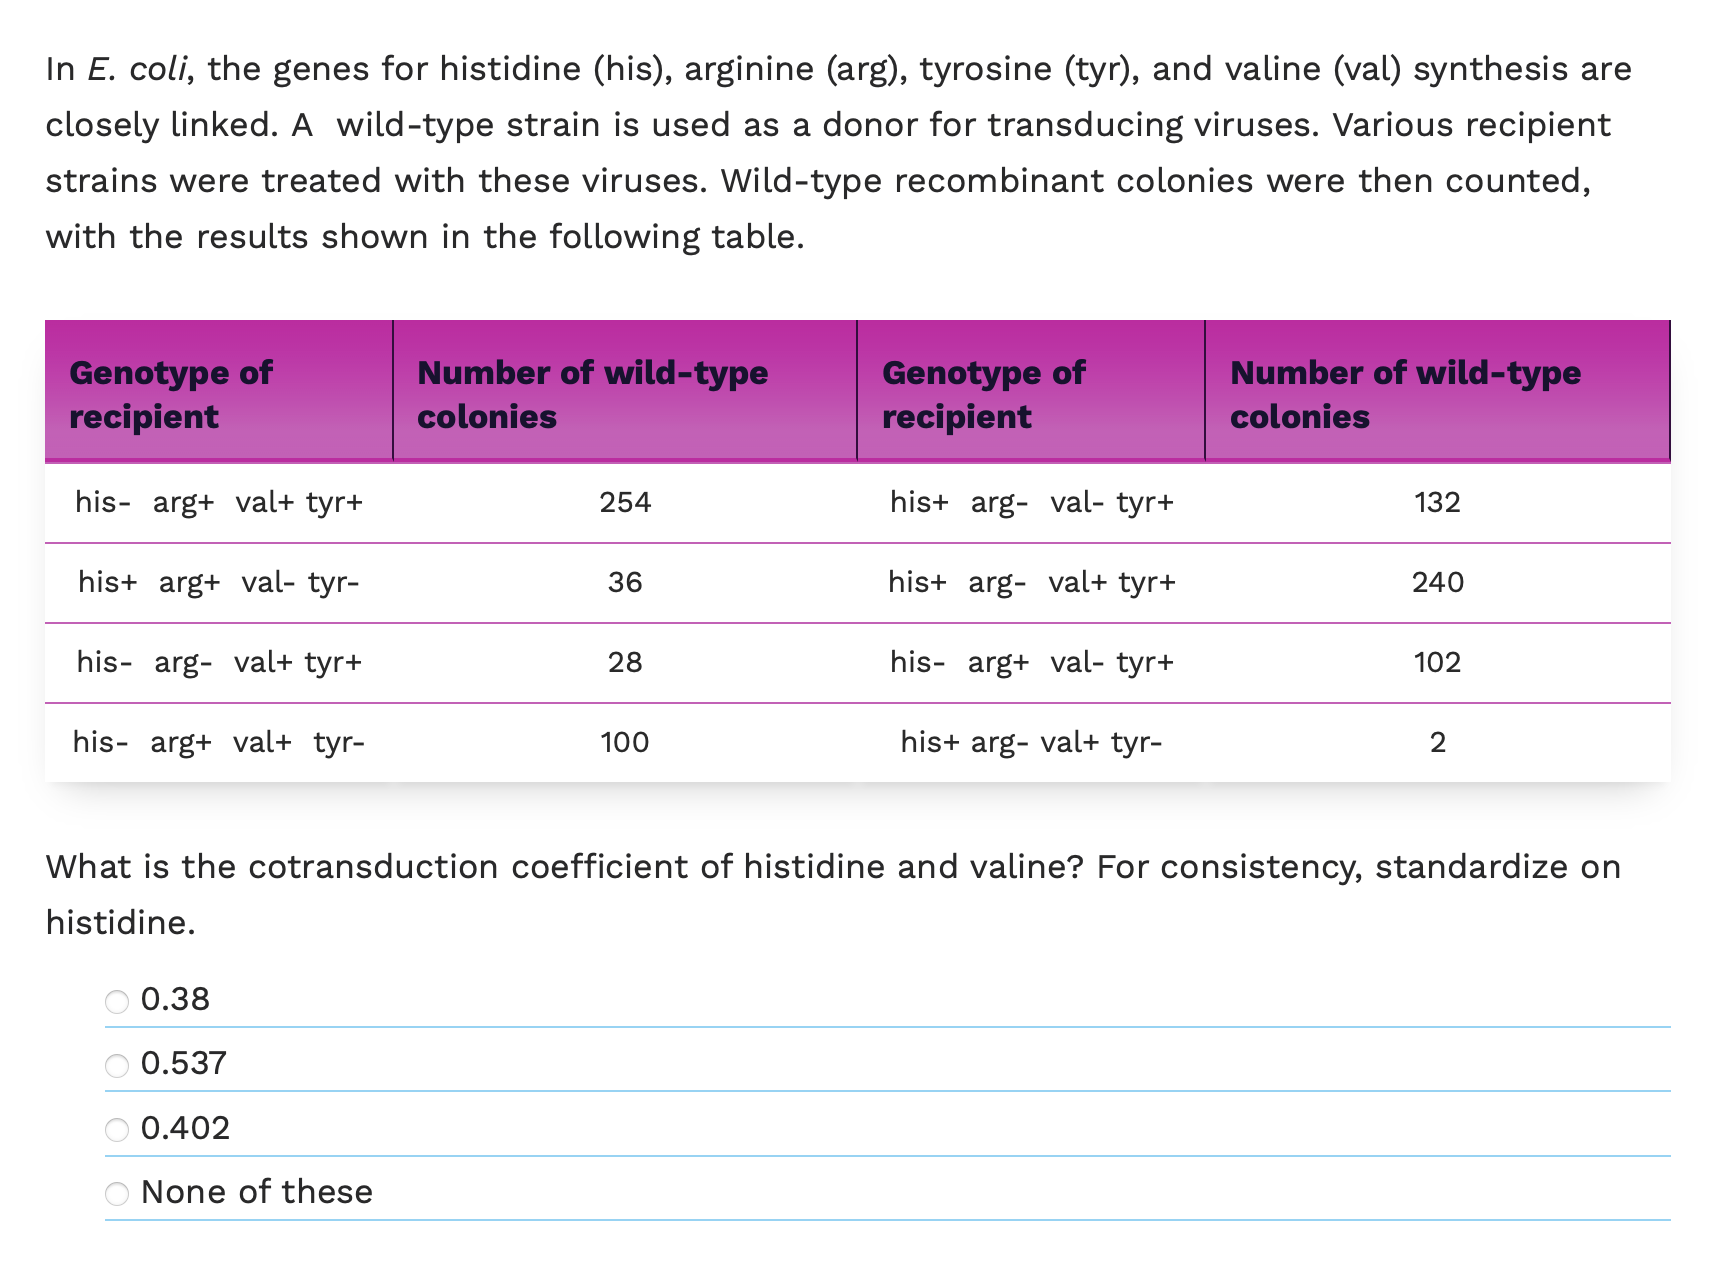The width and height of the screenshot is (1721, 1269).
Task: Select the his+ arg- val- tyr+ genotype cell
Action: [1032, 503]
